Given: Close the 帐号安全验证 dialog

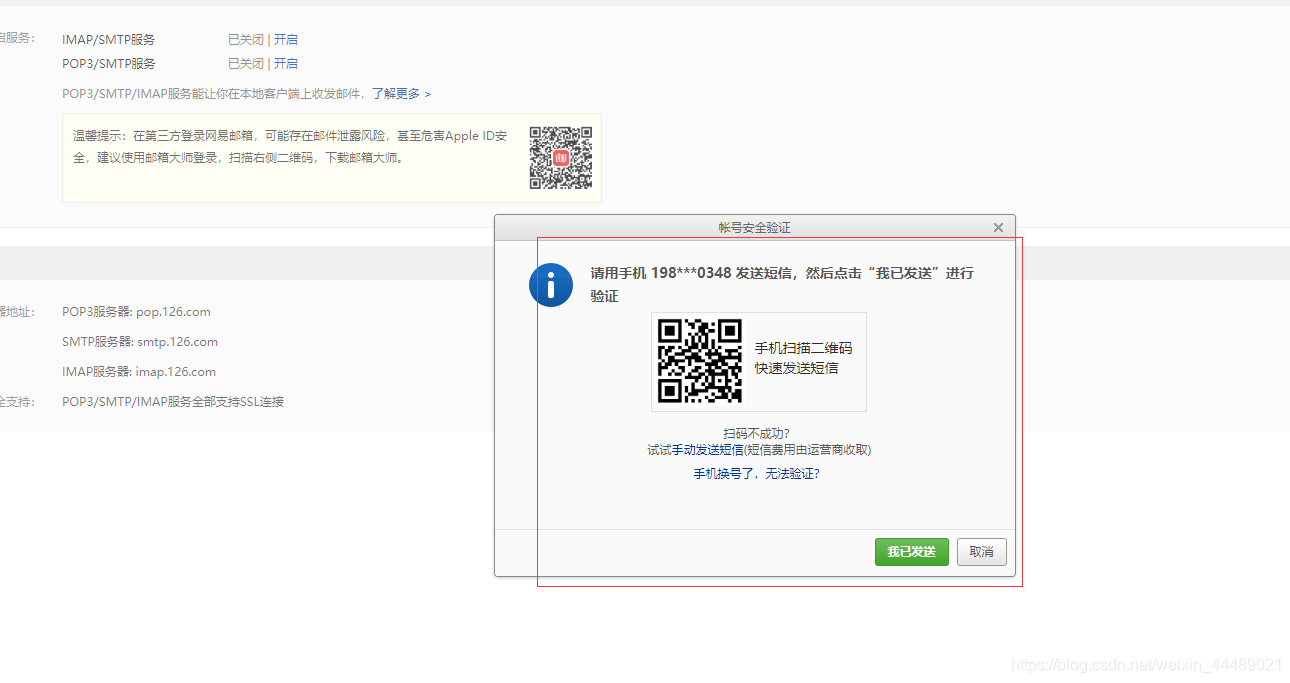Looking at the screenshot, I should point(998,228).
